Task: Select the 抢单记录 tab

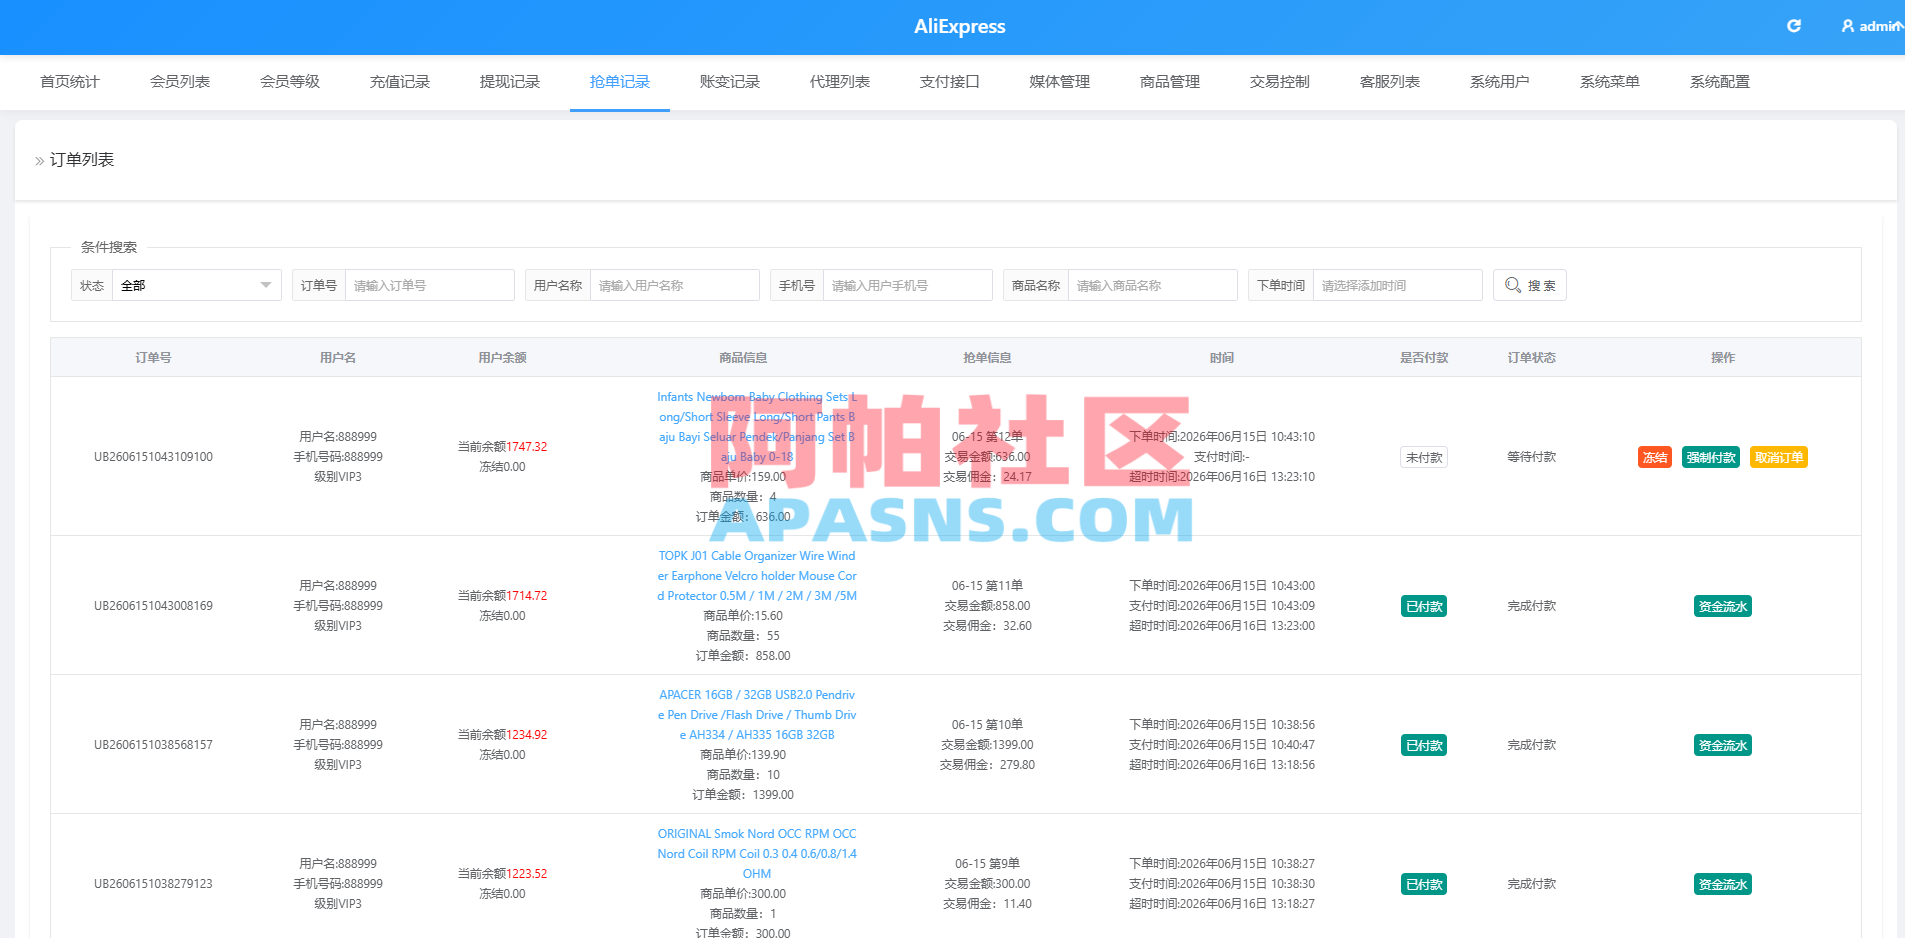Action: pyautogui.click(x=620, y=82)
